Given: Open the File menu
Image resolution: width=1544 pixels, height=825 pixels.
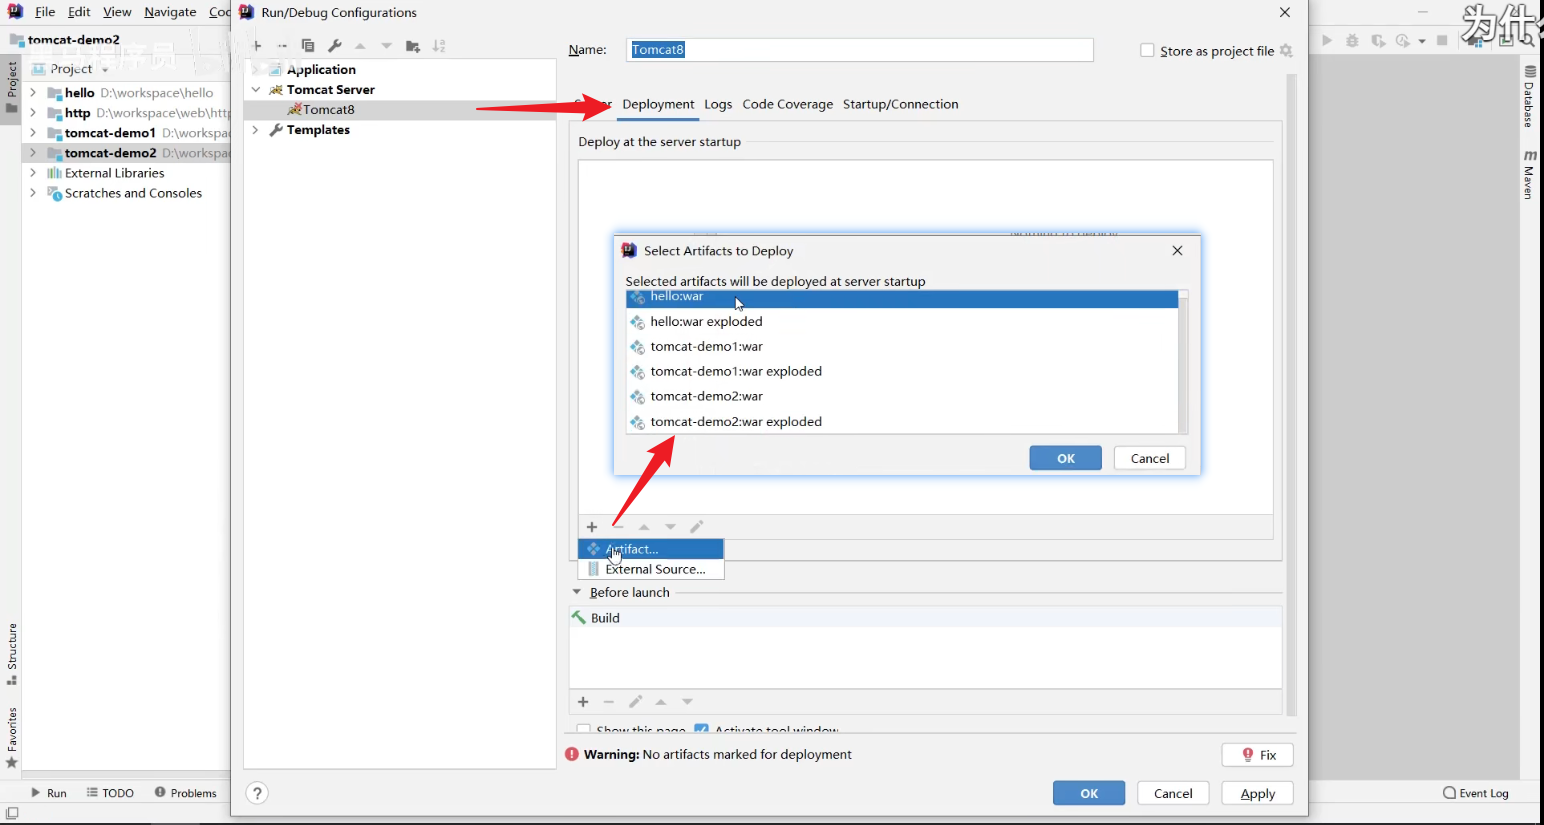Looking at the screenshot, I should 45,12.
